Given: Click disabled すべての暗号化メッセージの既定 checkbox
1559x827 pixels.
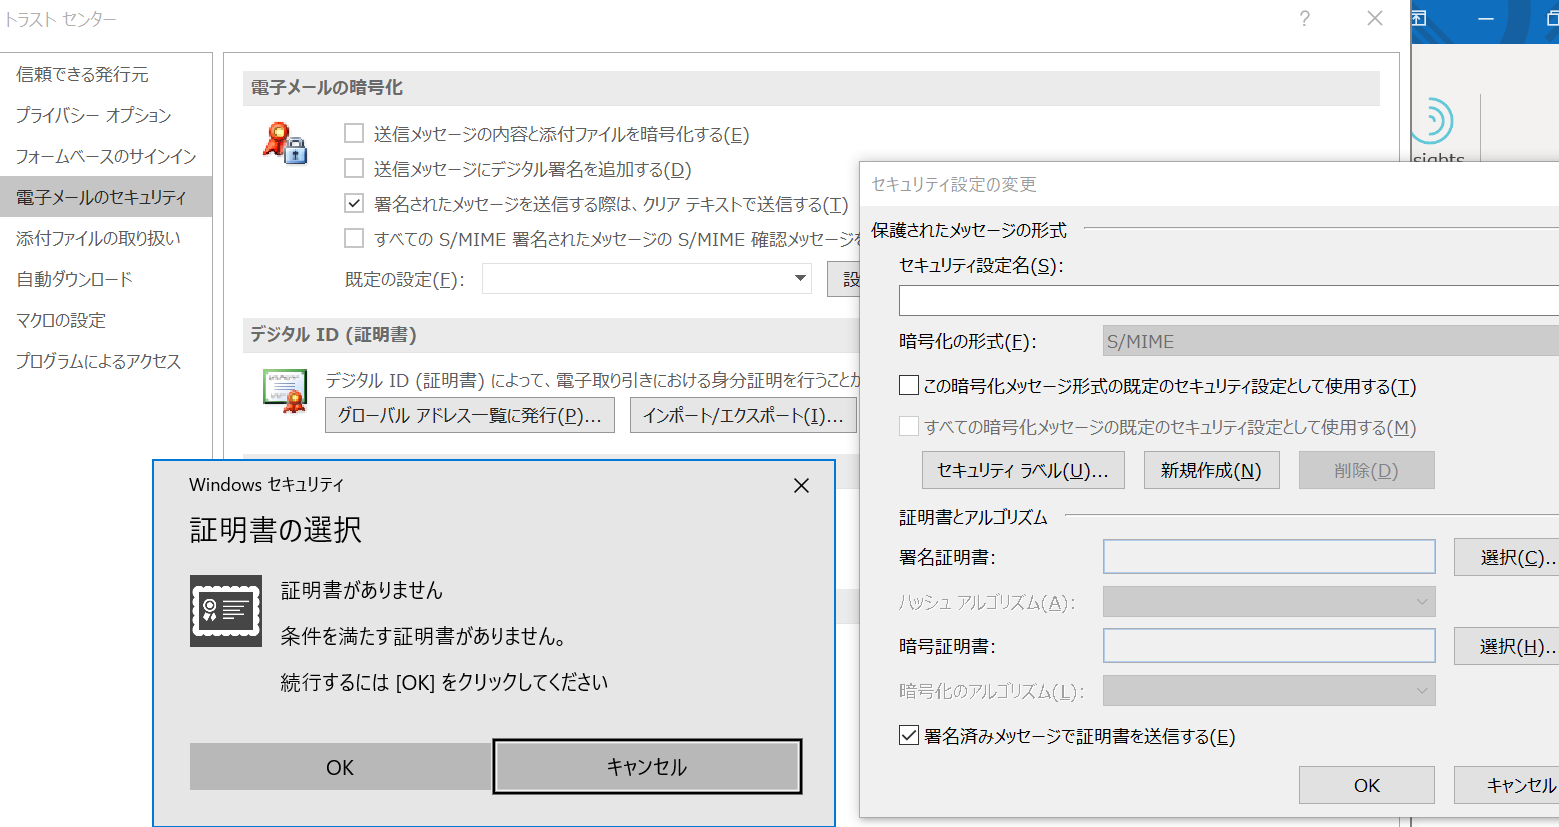Looking at the screenshot, I should point(909,426).
